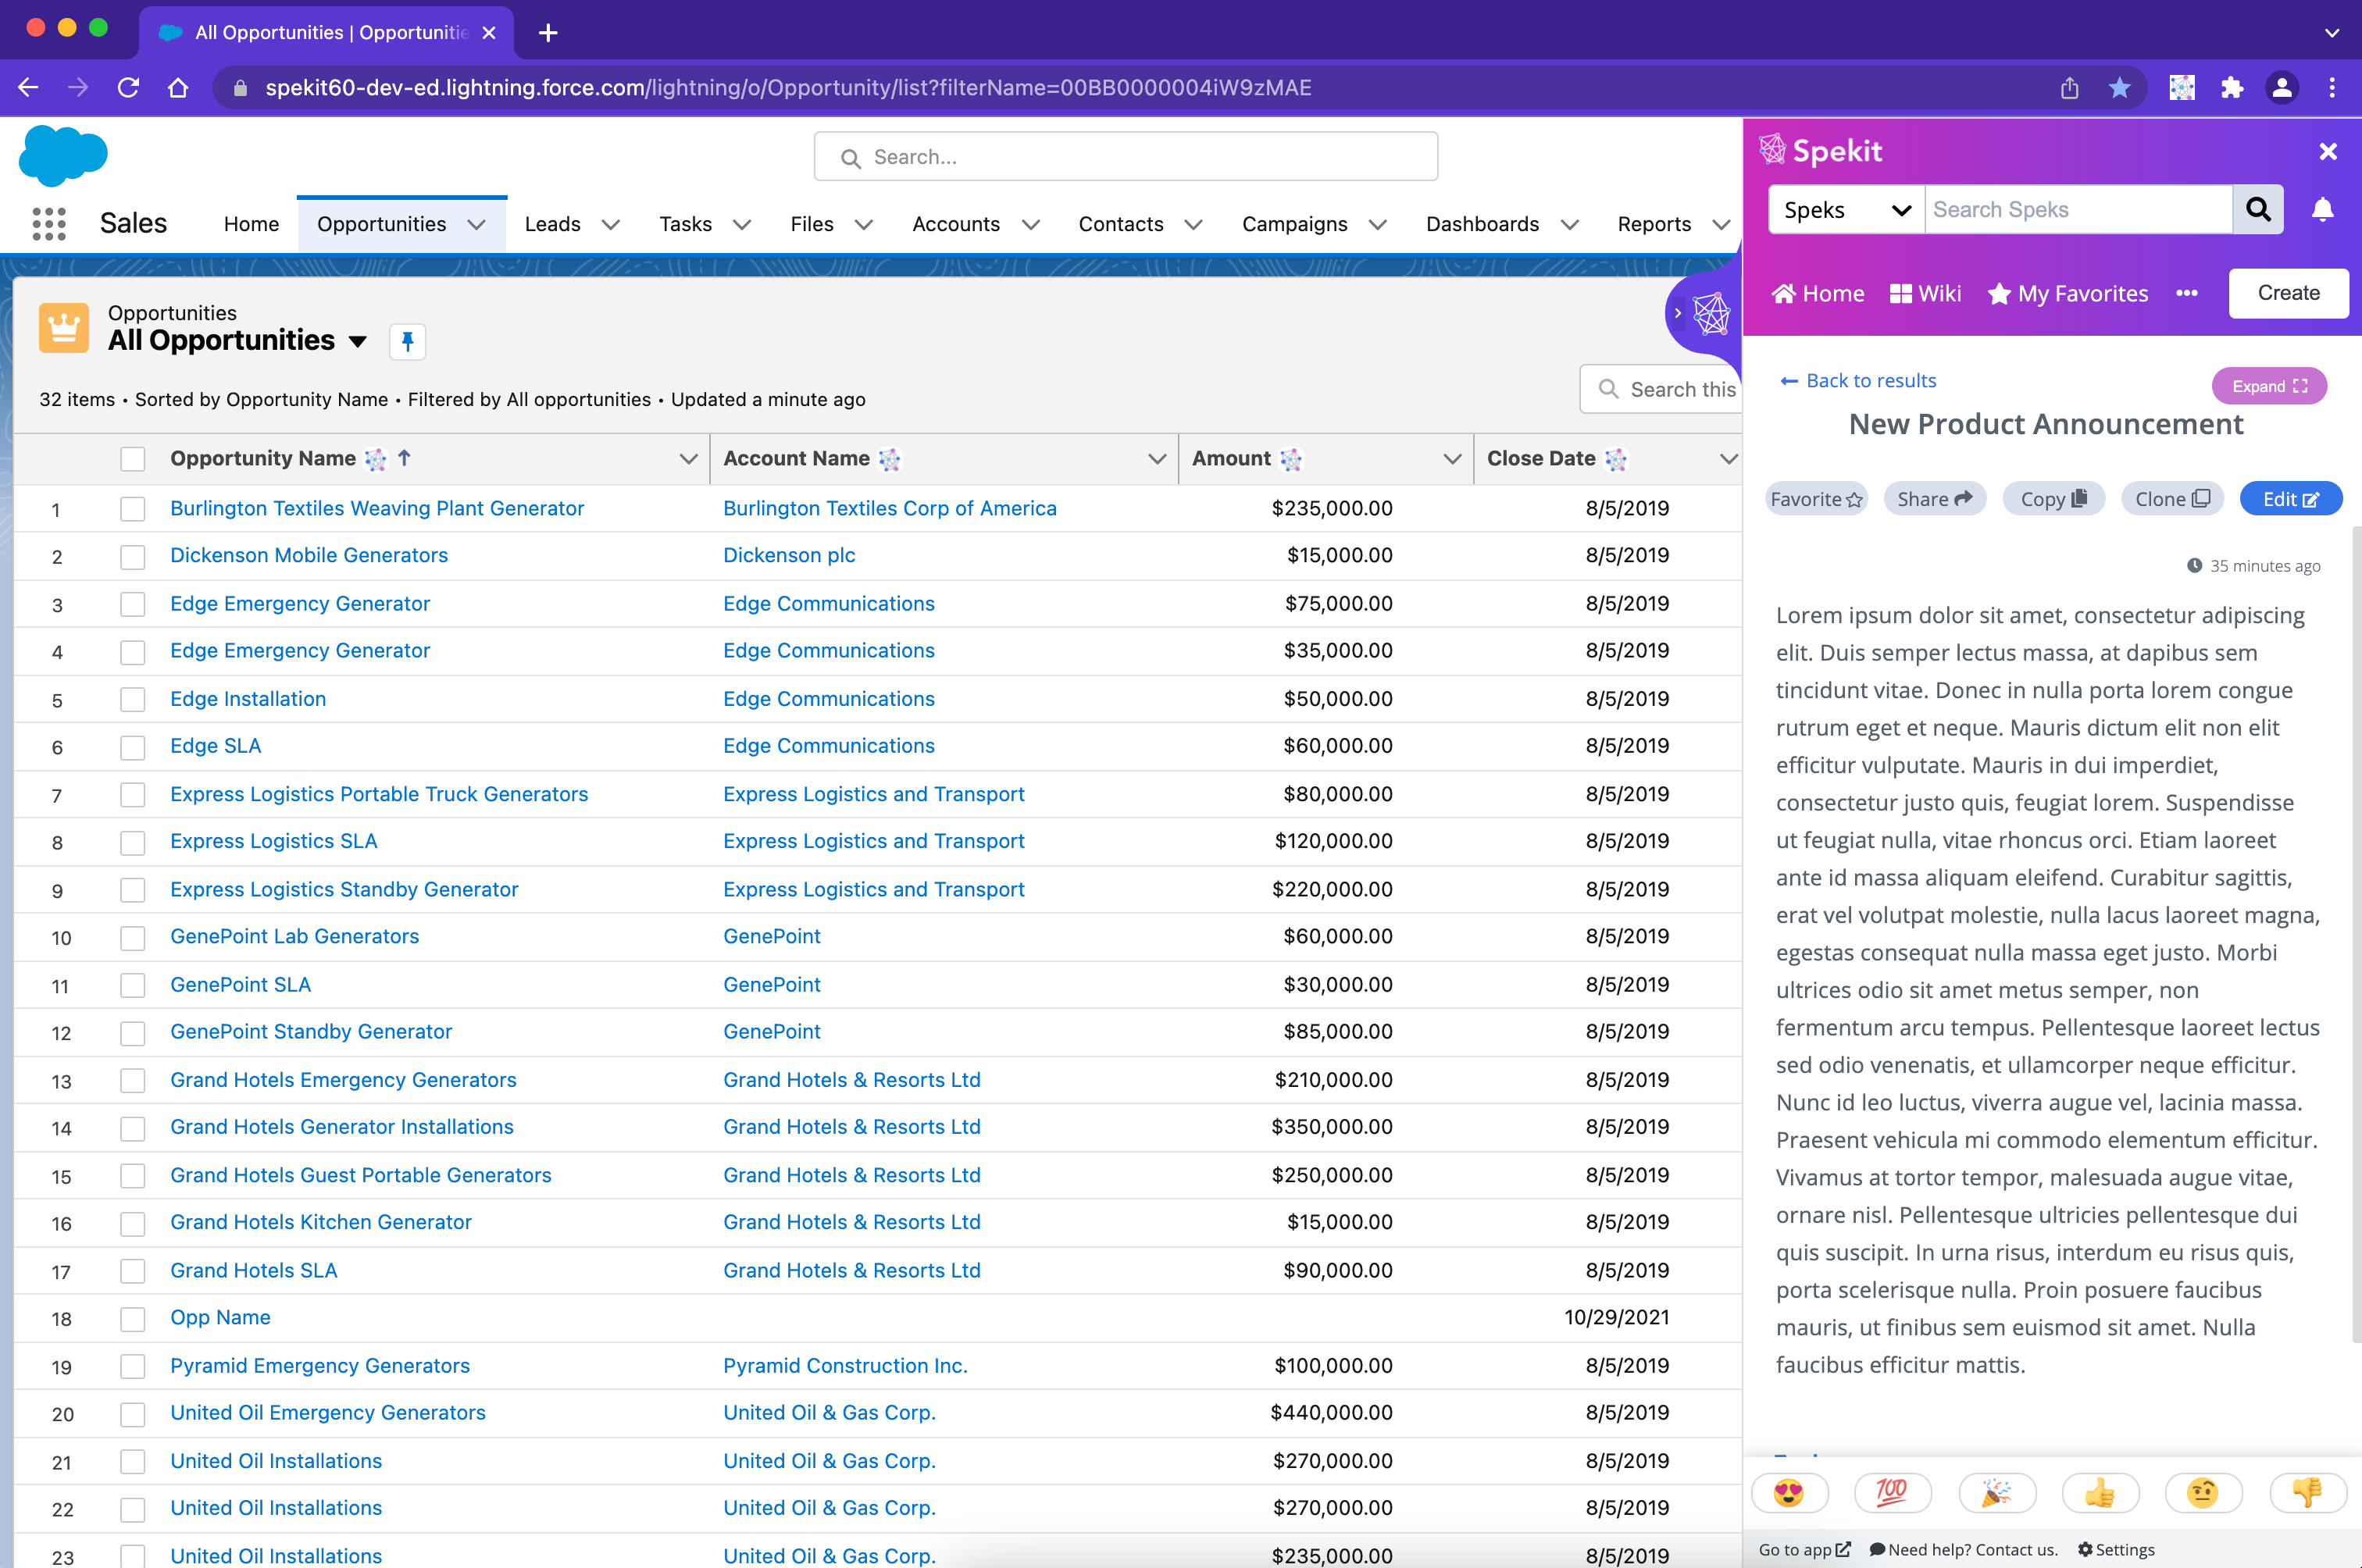The width and height of the screenshot is (2362, 1568).
Task: Click the Salesforce global Search field
Action: [1126, 157]
